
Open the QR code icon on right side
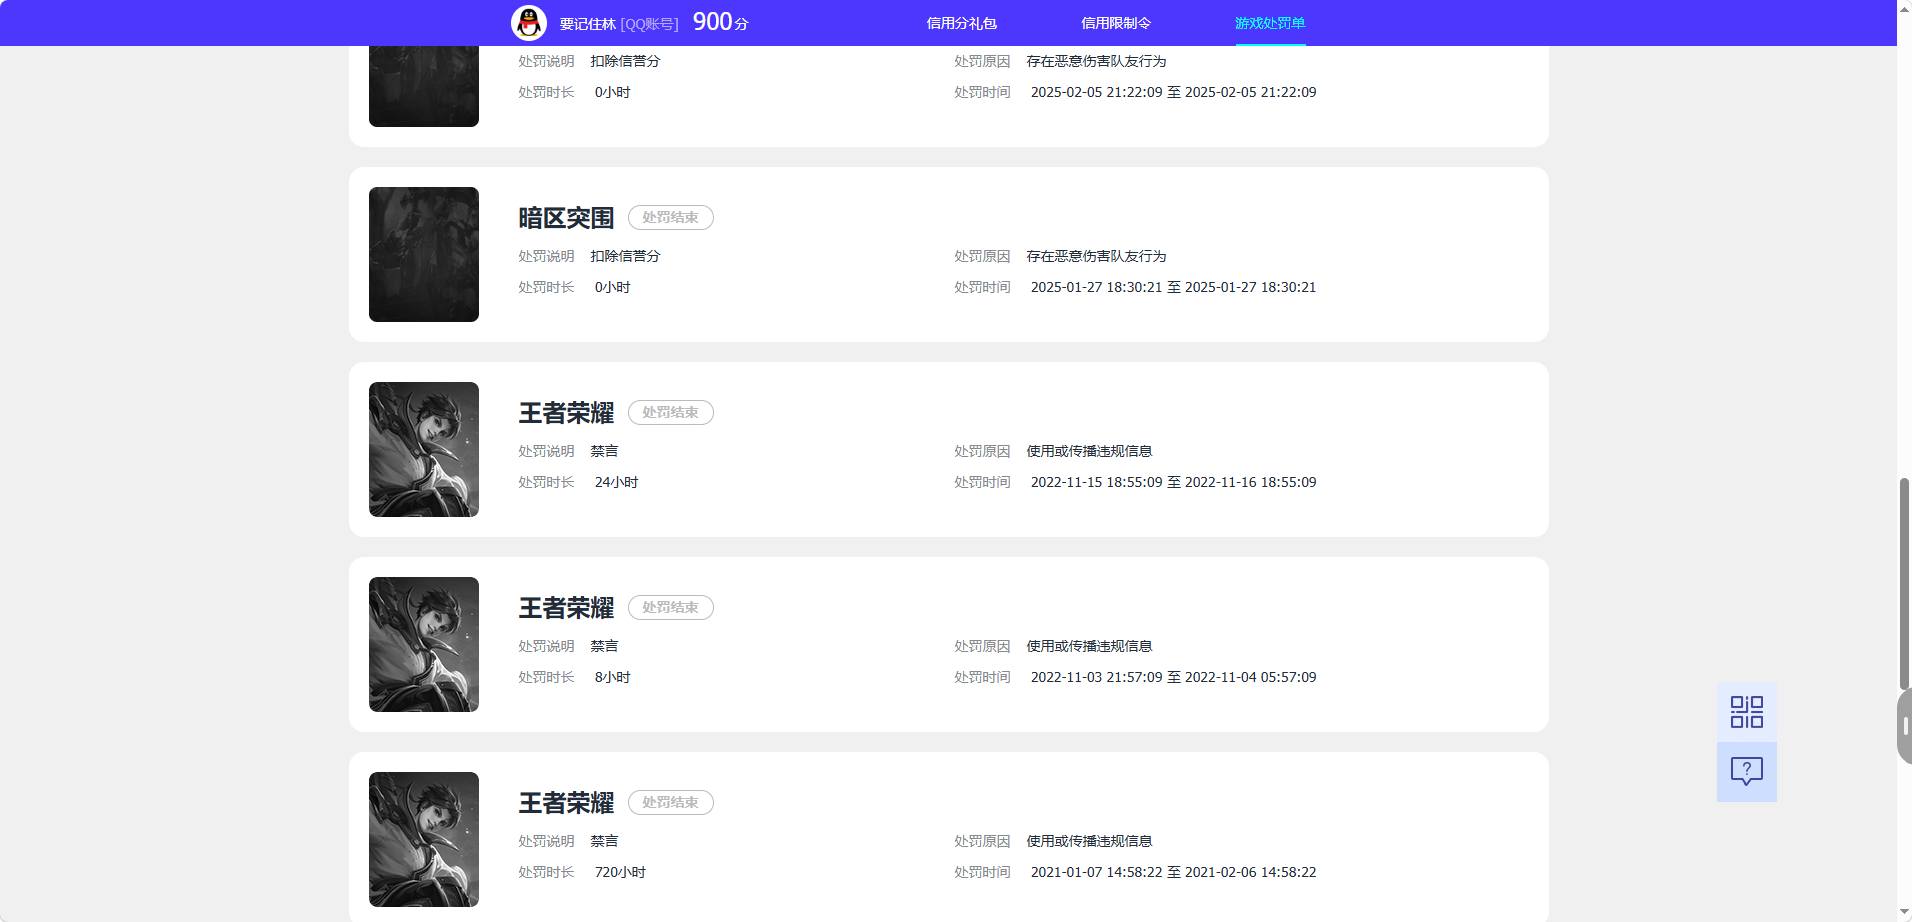[1746, 712]
